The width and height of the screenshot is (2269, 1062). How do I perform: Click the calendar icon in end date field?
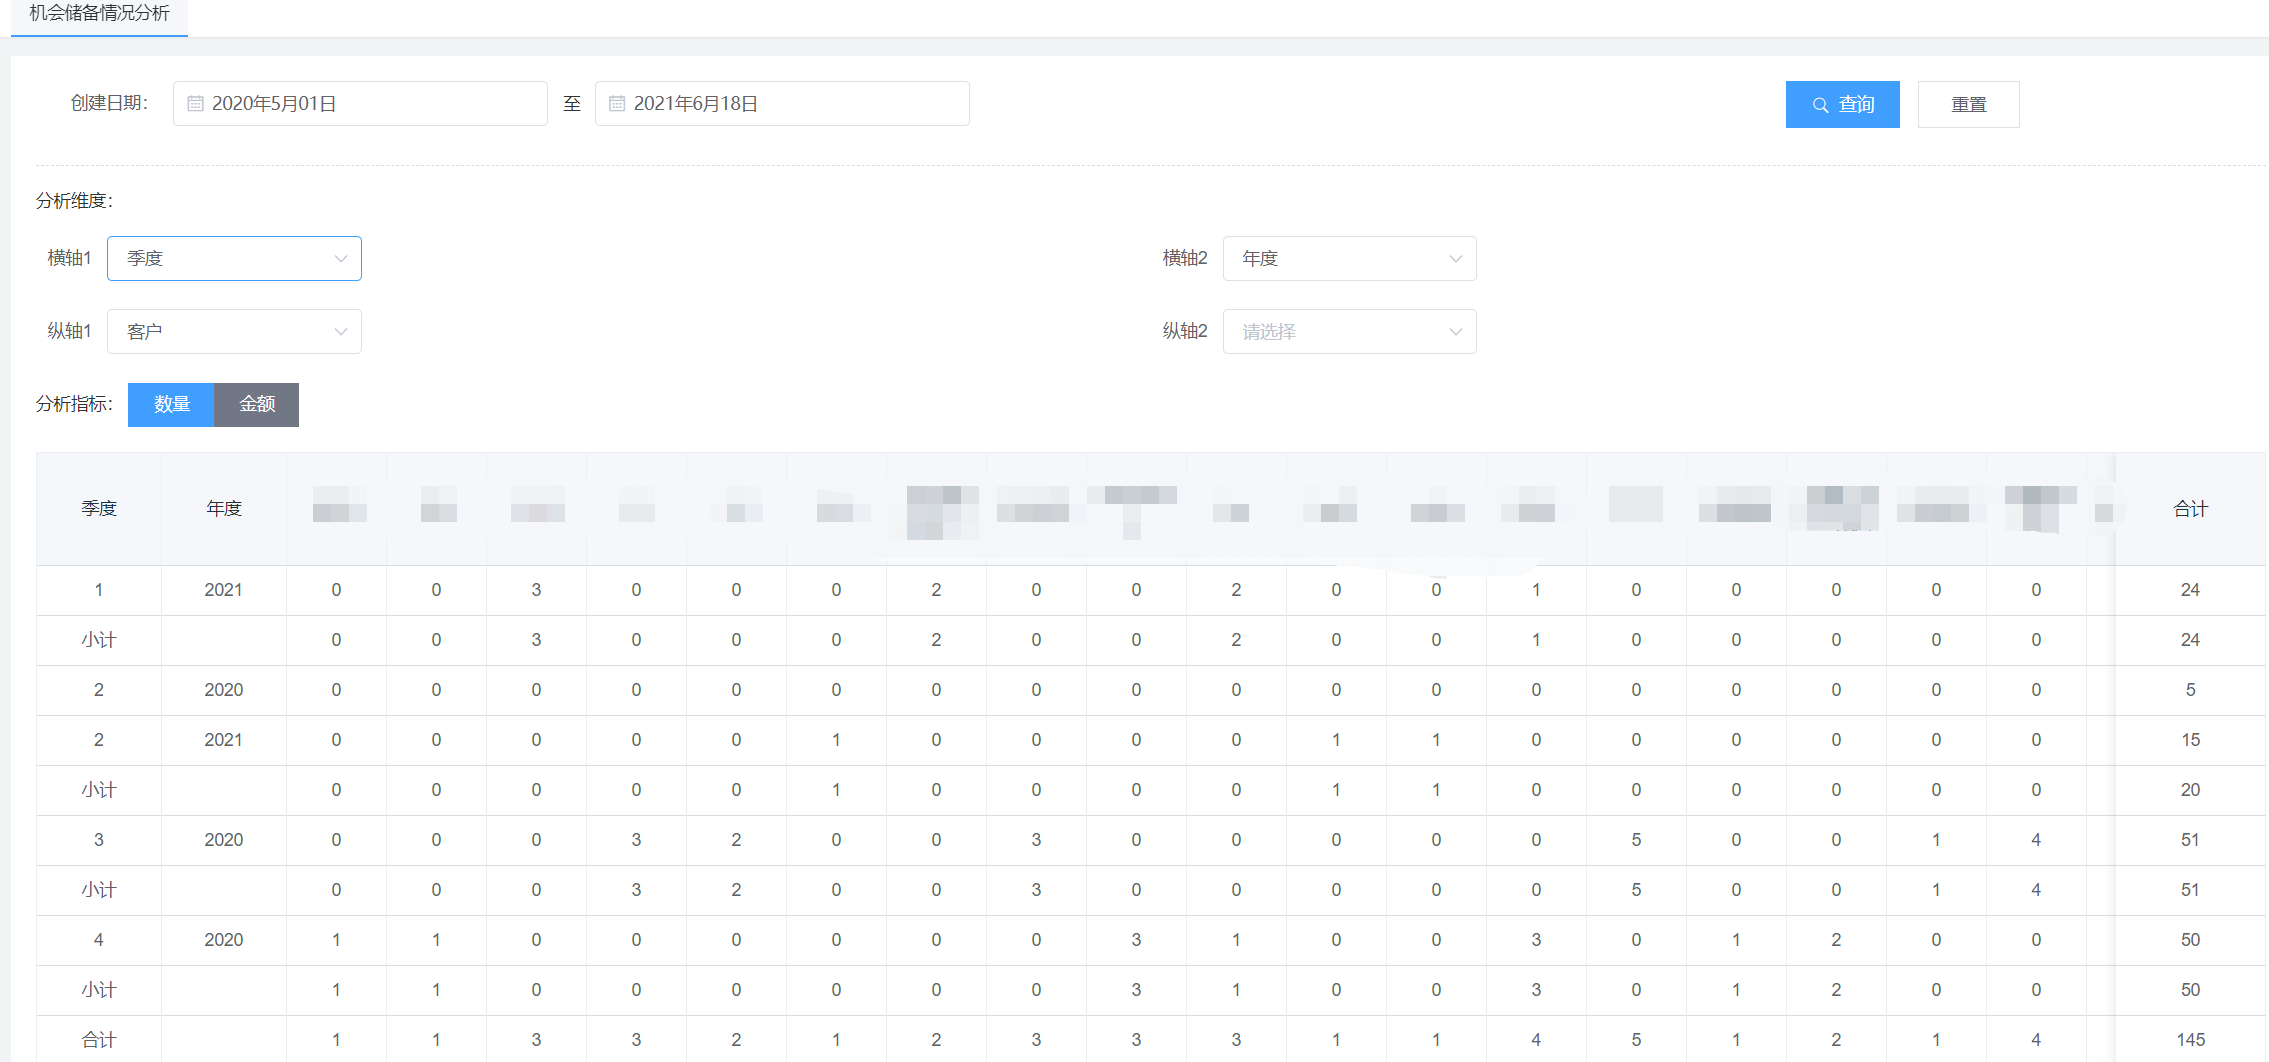tap(617, 104)
